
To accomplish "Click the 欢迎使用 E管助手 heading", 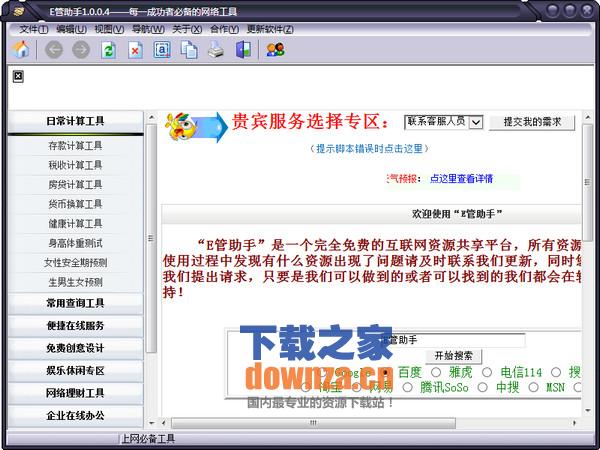I will pyautogui.click(x=457, y=214).
